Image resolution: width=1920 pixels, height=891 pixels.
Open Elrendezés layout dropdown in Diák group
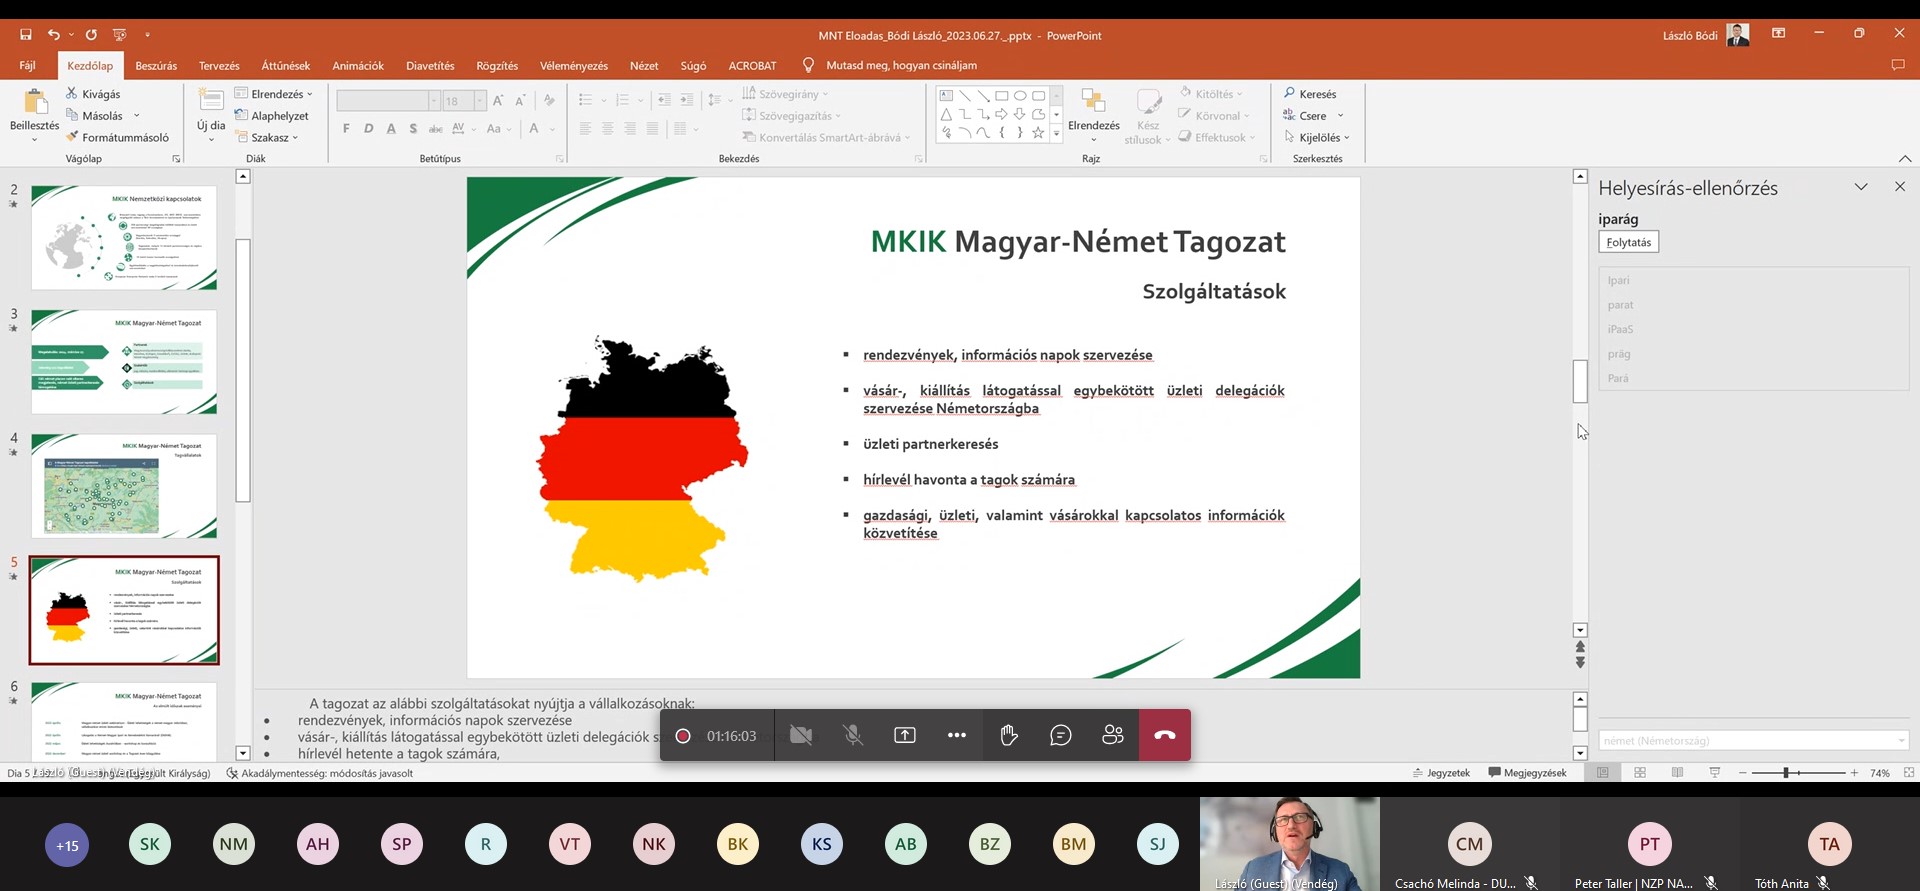tap(274, 94)
